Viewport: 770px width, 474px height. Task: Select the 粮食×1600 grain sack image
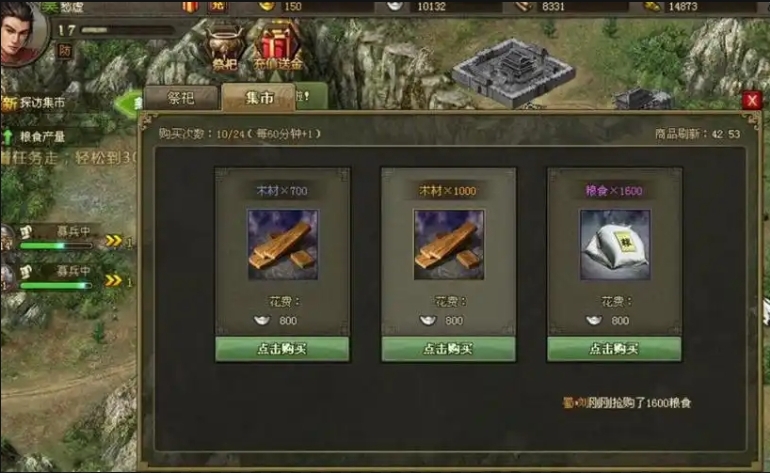[615, 245]
